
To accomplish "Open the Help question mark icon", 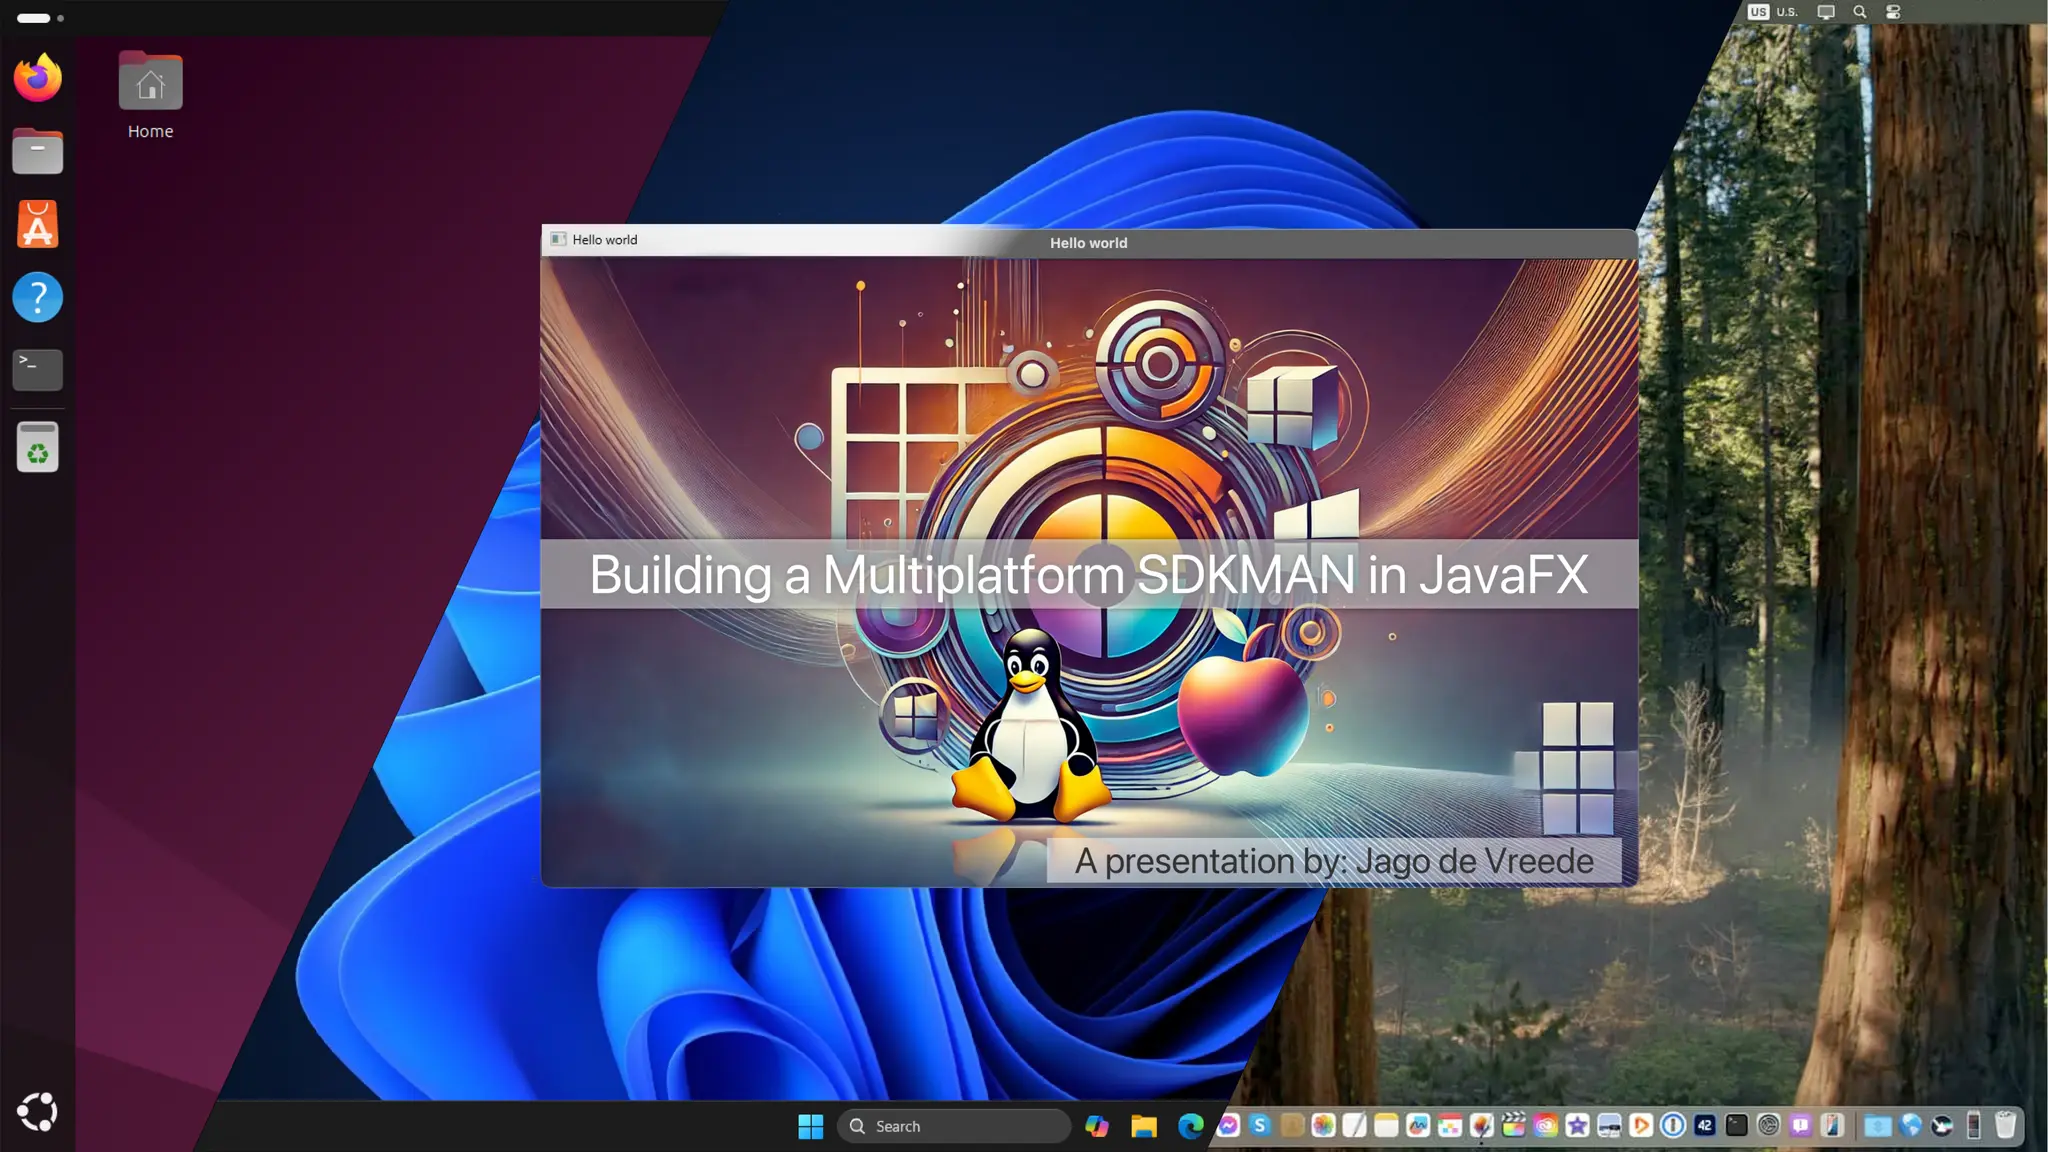I will pos(38,297).
